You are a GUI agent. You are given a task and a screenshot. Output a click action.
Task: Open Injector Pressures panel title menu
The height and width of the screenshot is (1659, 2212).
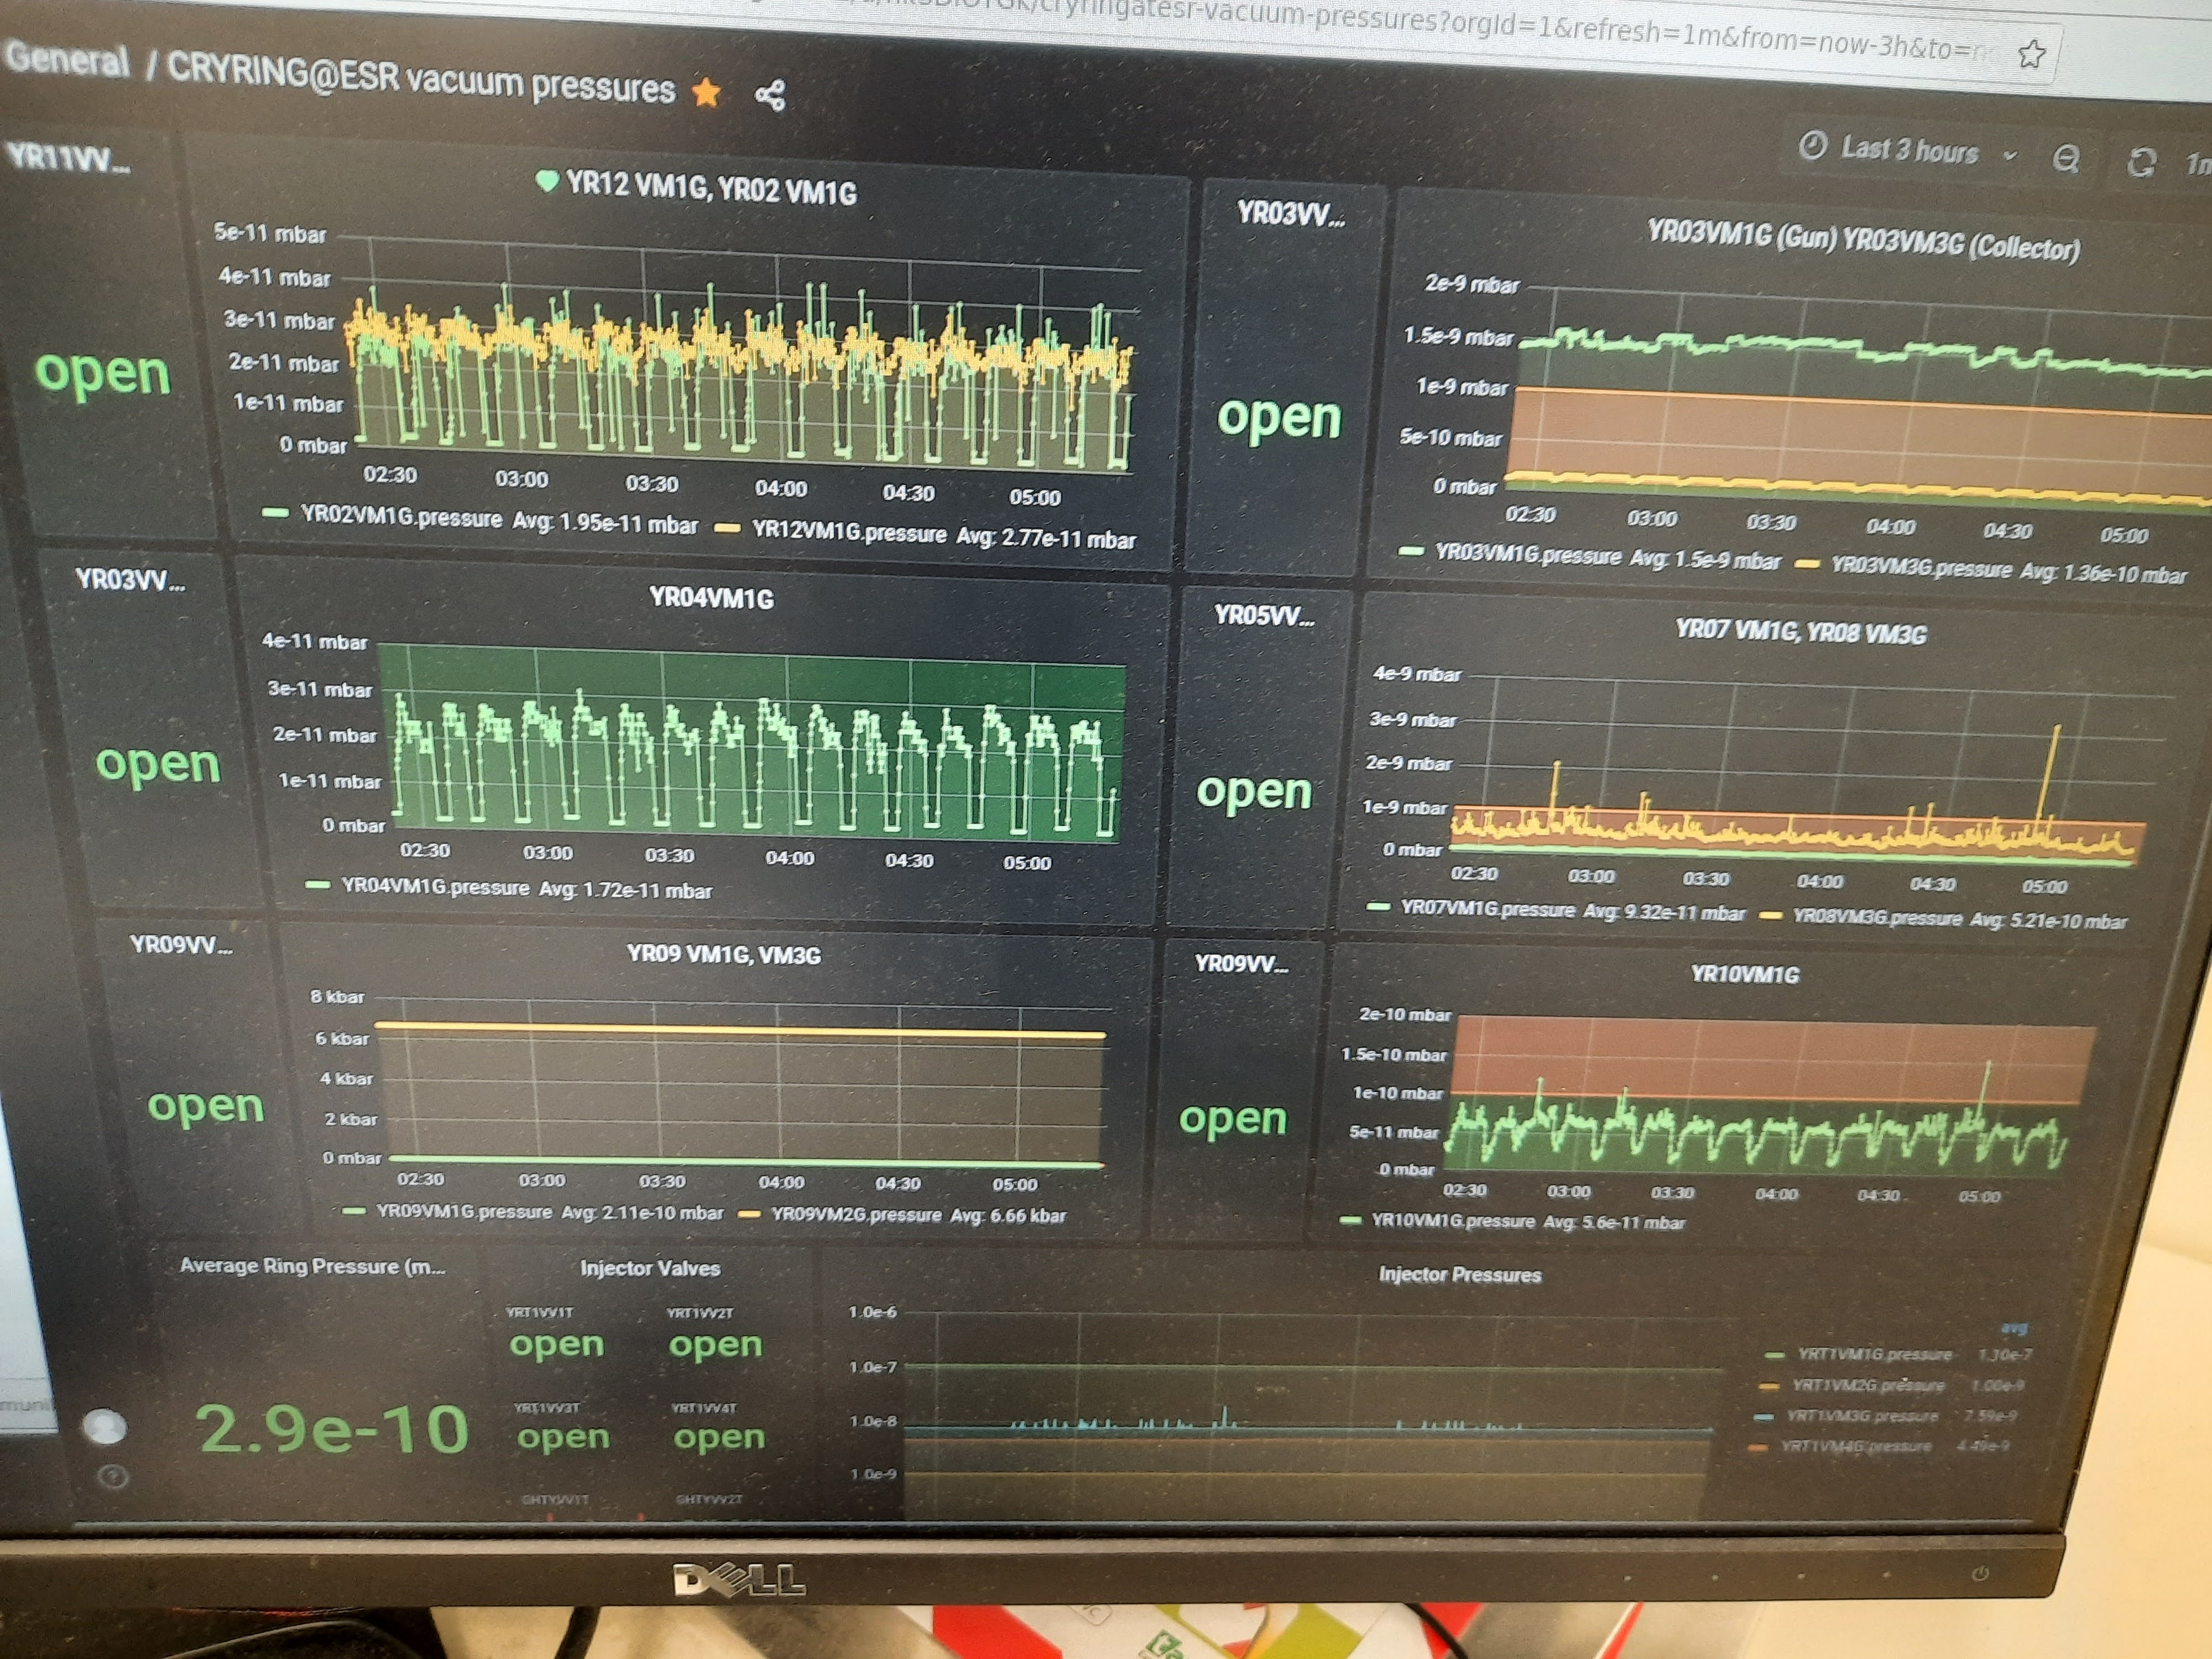click(x=1459, y=1275)
